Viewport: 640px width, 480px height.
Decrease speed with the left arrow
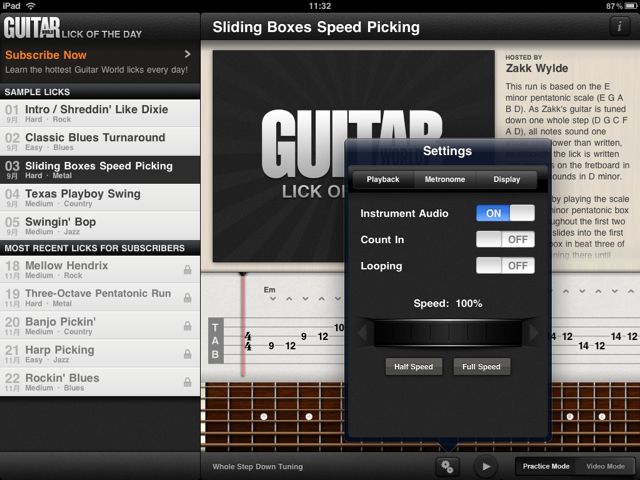click(362, 333)
